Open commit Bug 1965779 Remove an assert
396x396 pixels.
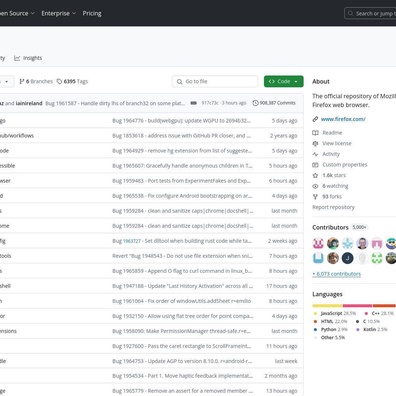pos(183,391)
